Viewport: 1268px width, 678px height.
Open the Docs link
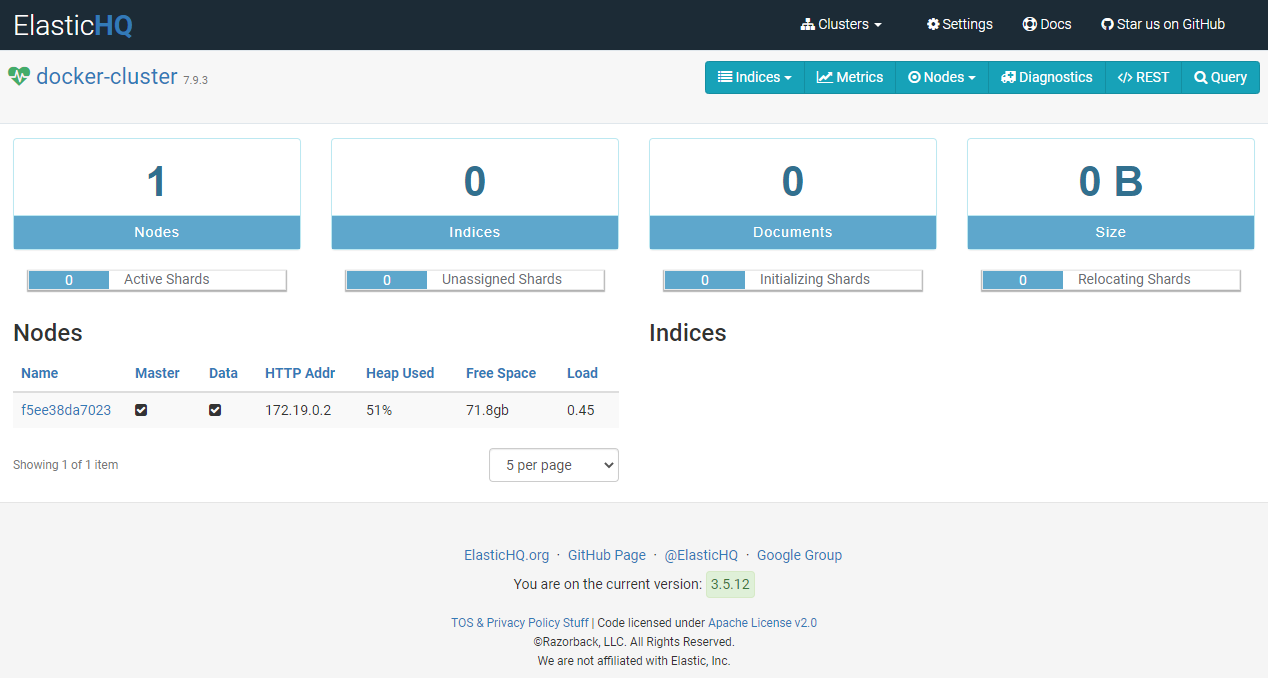coord(1047,24)
